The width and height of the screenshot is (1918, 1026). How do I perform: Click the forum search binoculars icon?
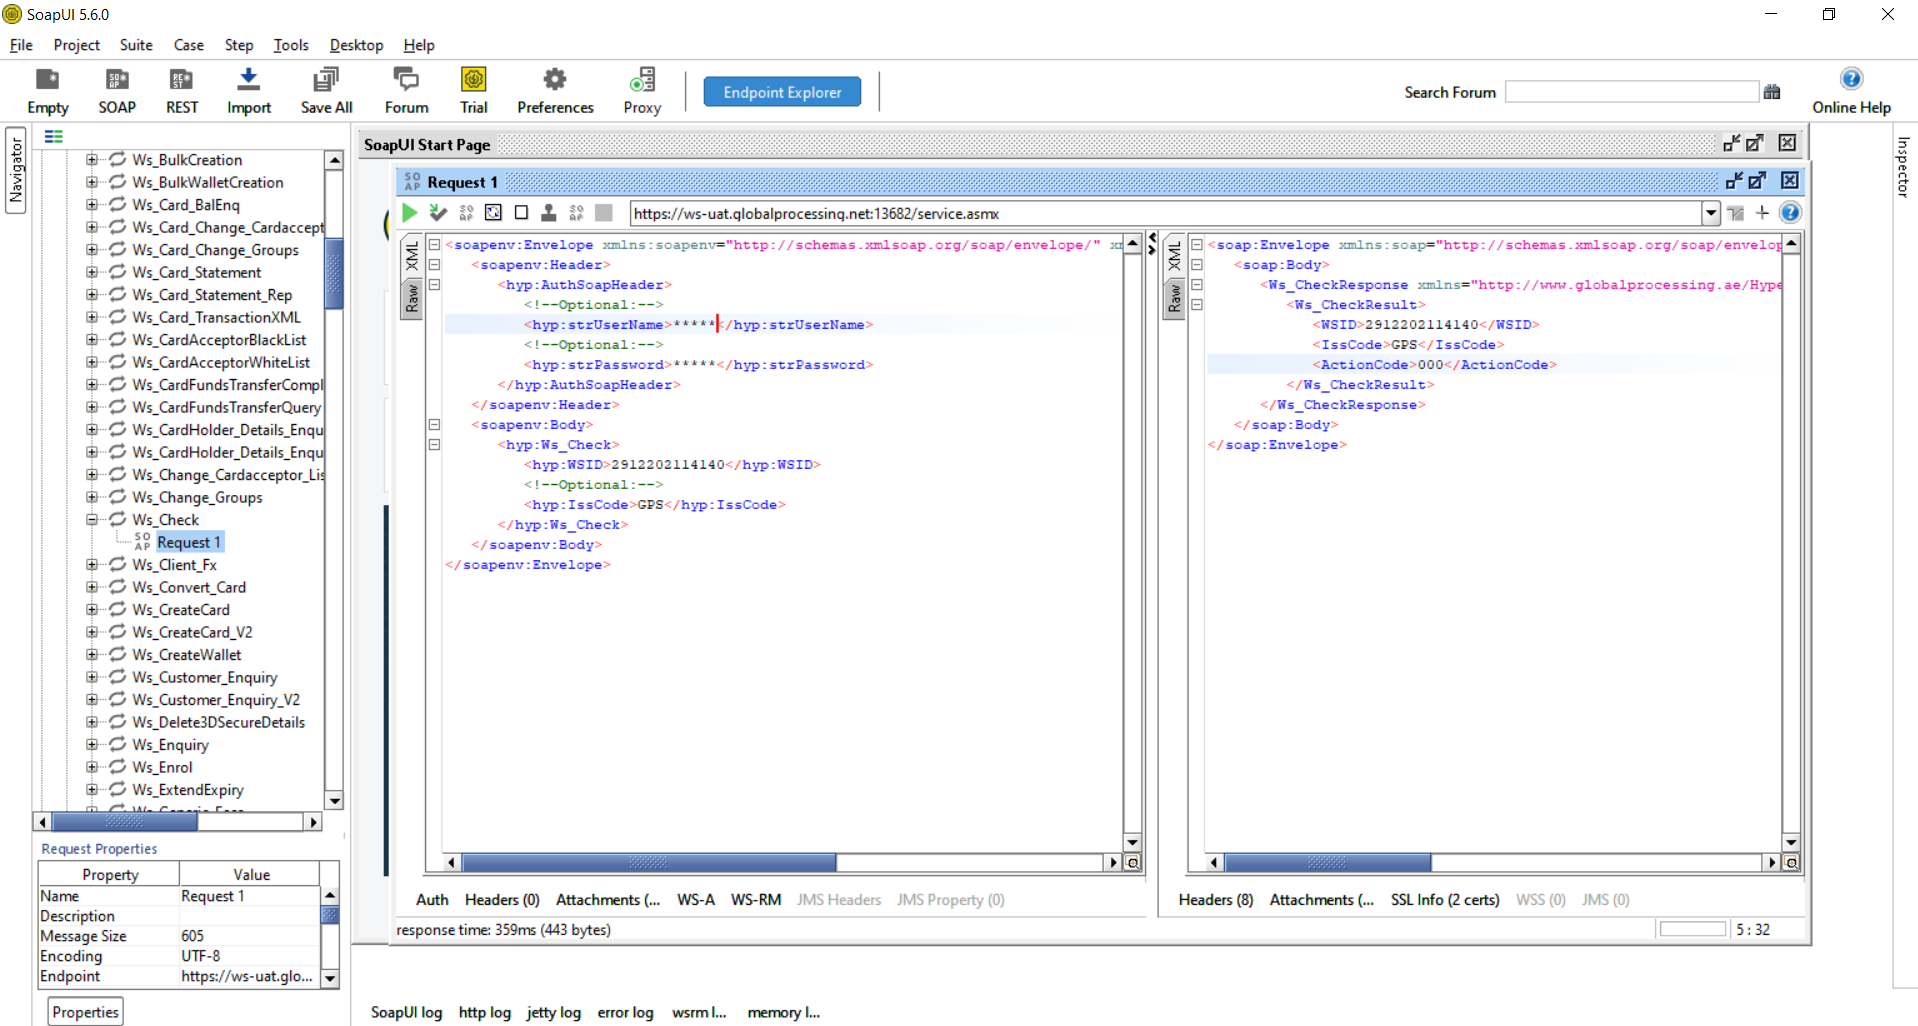coord(1772,92)
